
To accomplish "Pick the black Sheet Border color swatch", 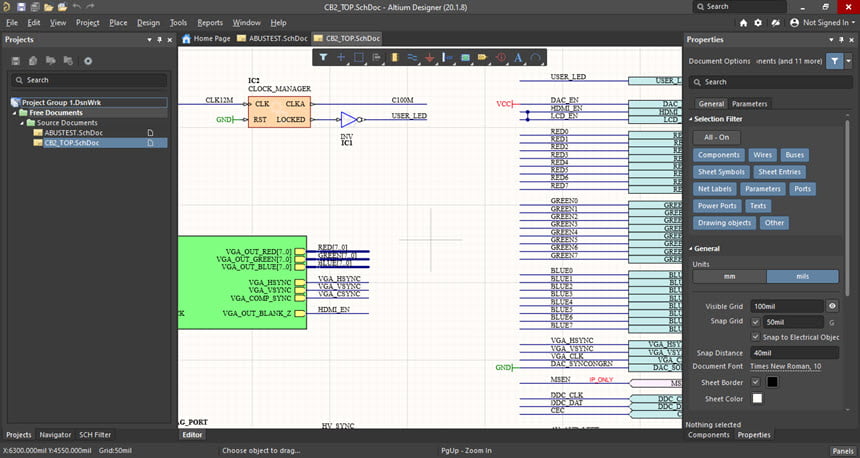I will click(x=772, y=382).
